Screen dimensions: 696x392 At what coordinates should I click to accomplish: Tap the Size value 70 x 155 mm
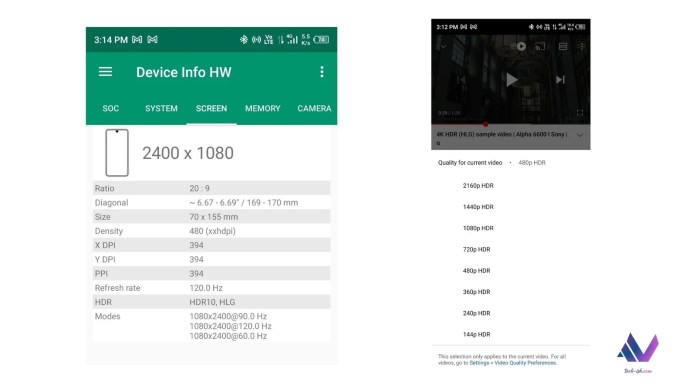[214, 217]
